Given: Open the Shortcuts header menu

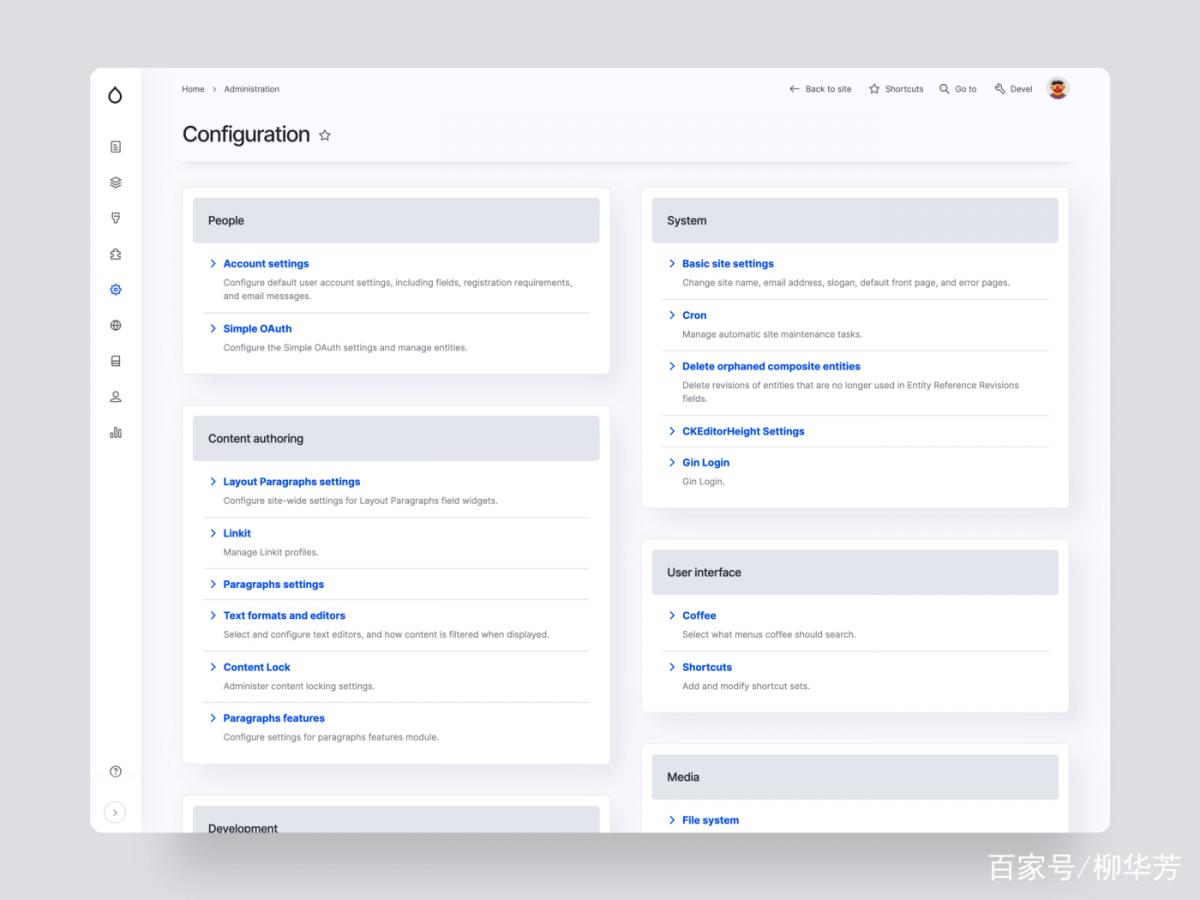Looking at the screenshot, I should pyautogui.click(x=896, y=89).
